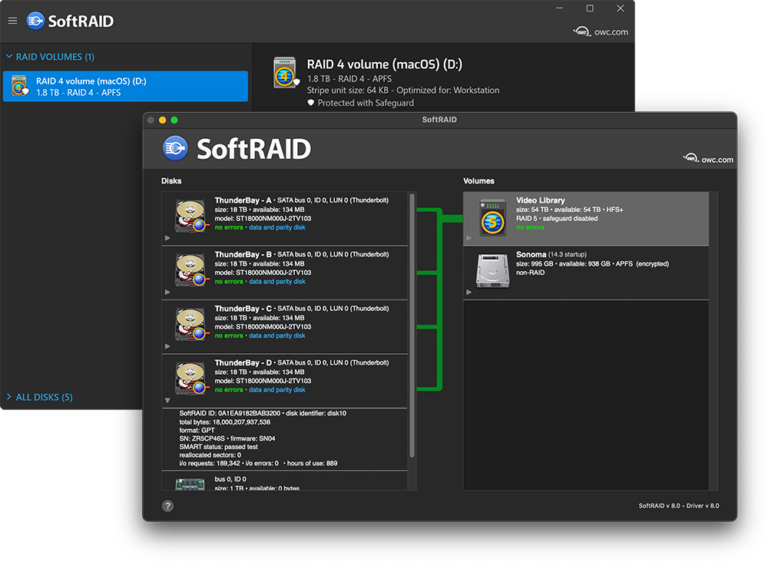This screenshot has height=562, width=768.
Task: Expand ThunderBay - A disk details
Action: (168, 238)
